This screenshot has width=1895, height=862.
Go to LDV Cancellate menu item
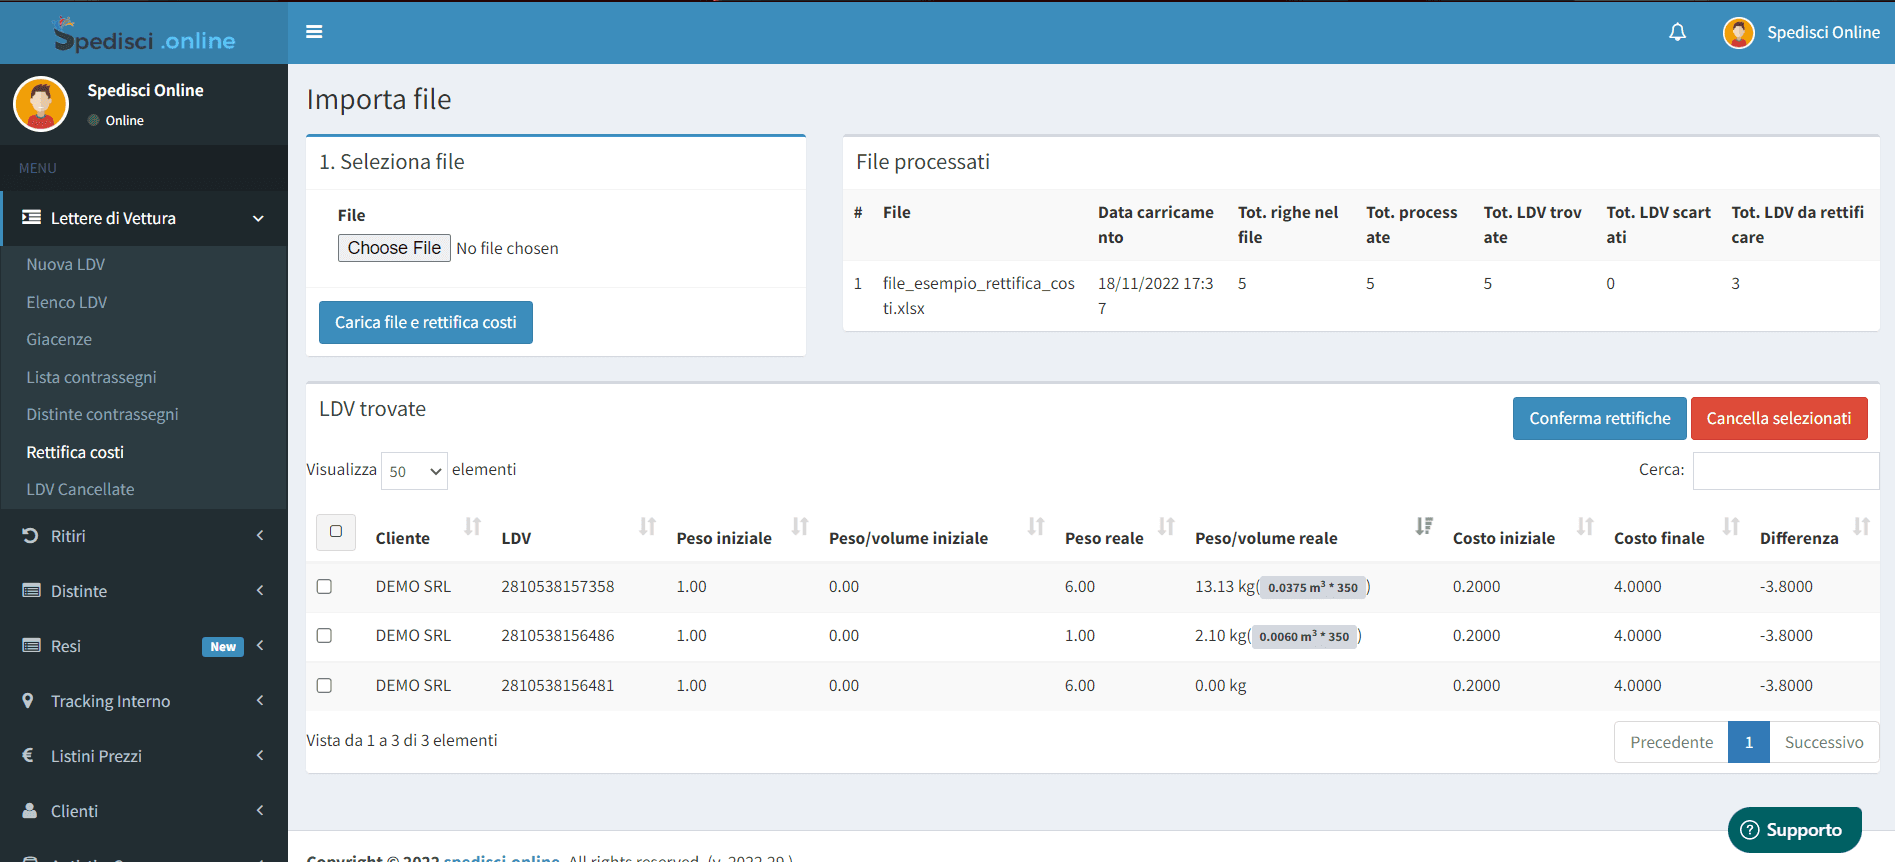[x=80, y=489]
